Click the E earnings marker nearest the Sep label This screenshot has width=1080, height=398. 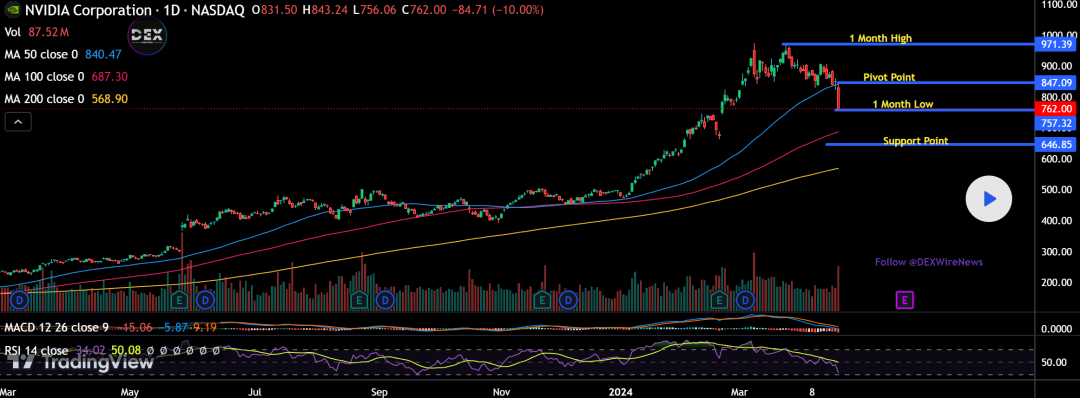point(358,300)
